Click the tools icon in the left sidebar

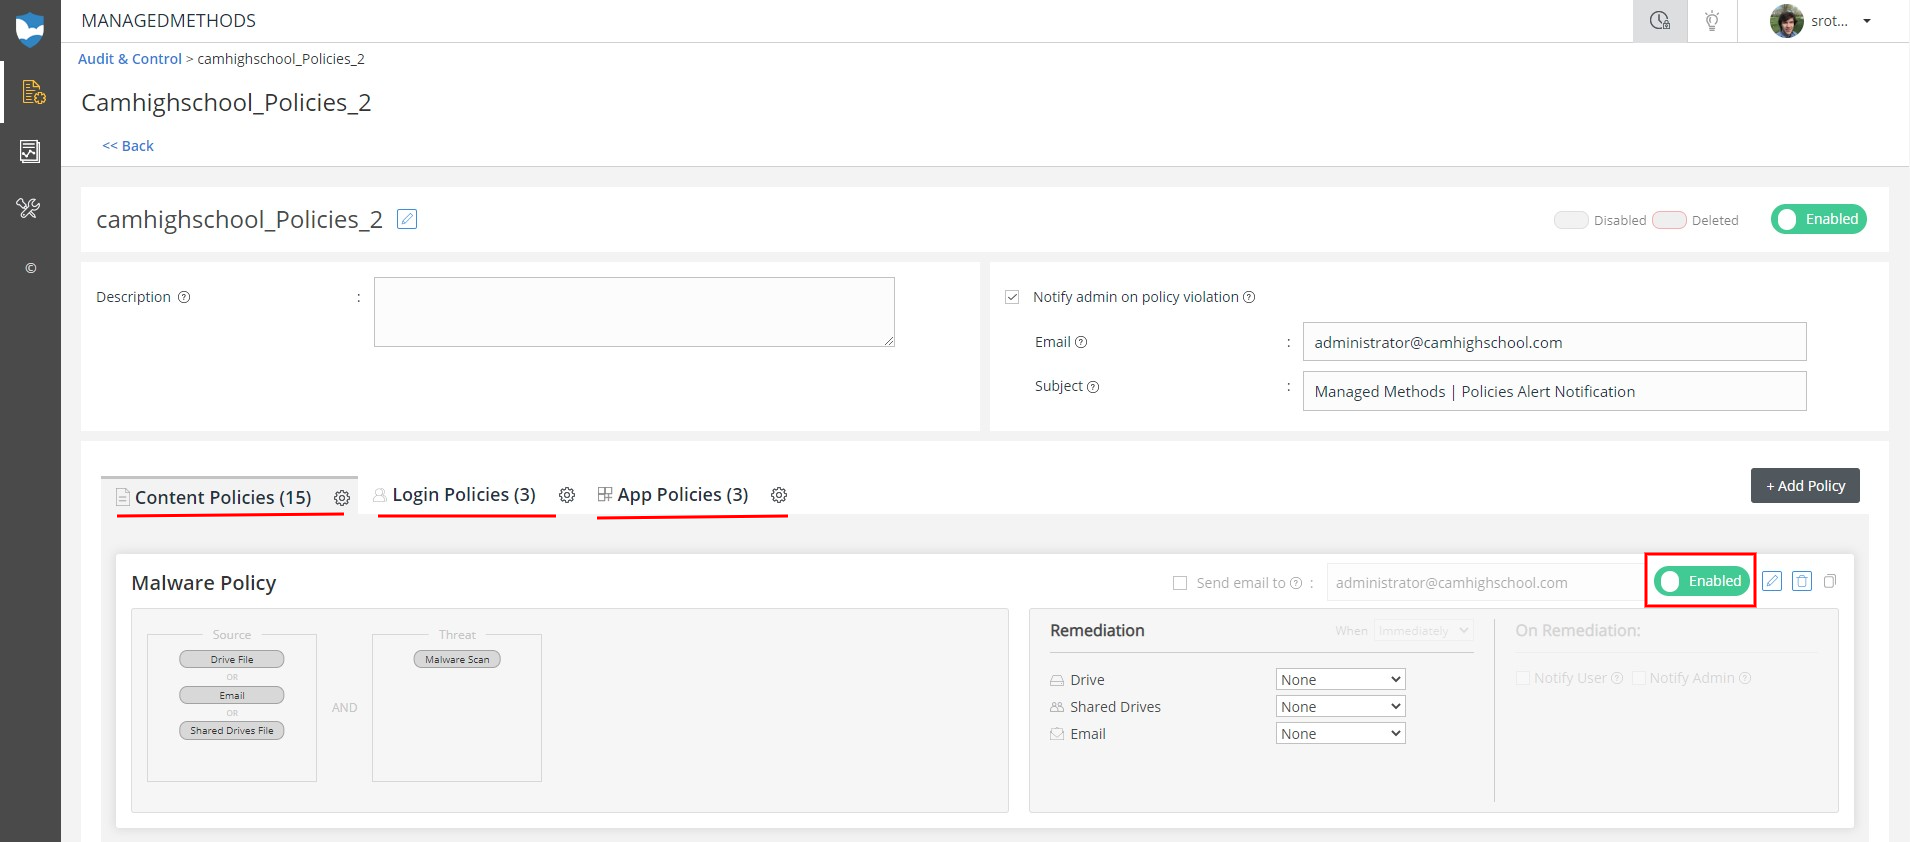click(29, 208)
